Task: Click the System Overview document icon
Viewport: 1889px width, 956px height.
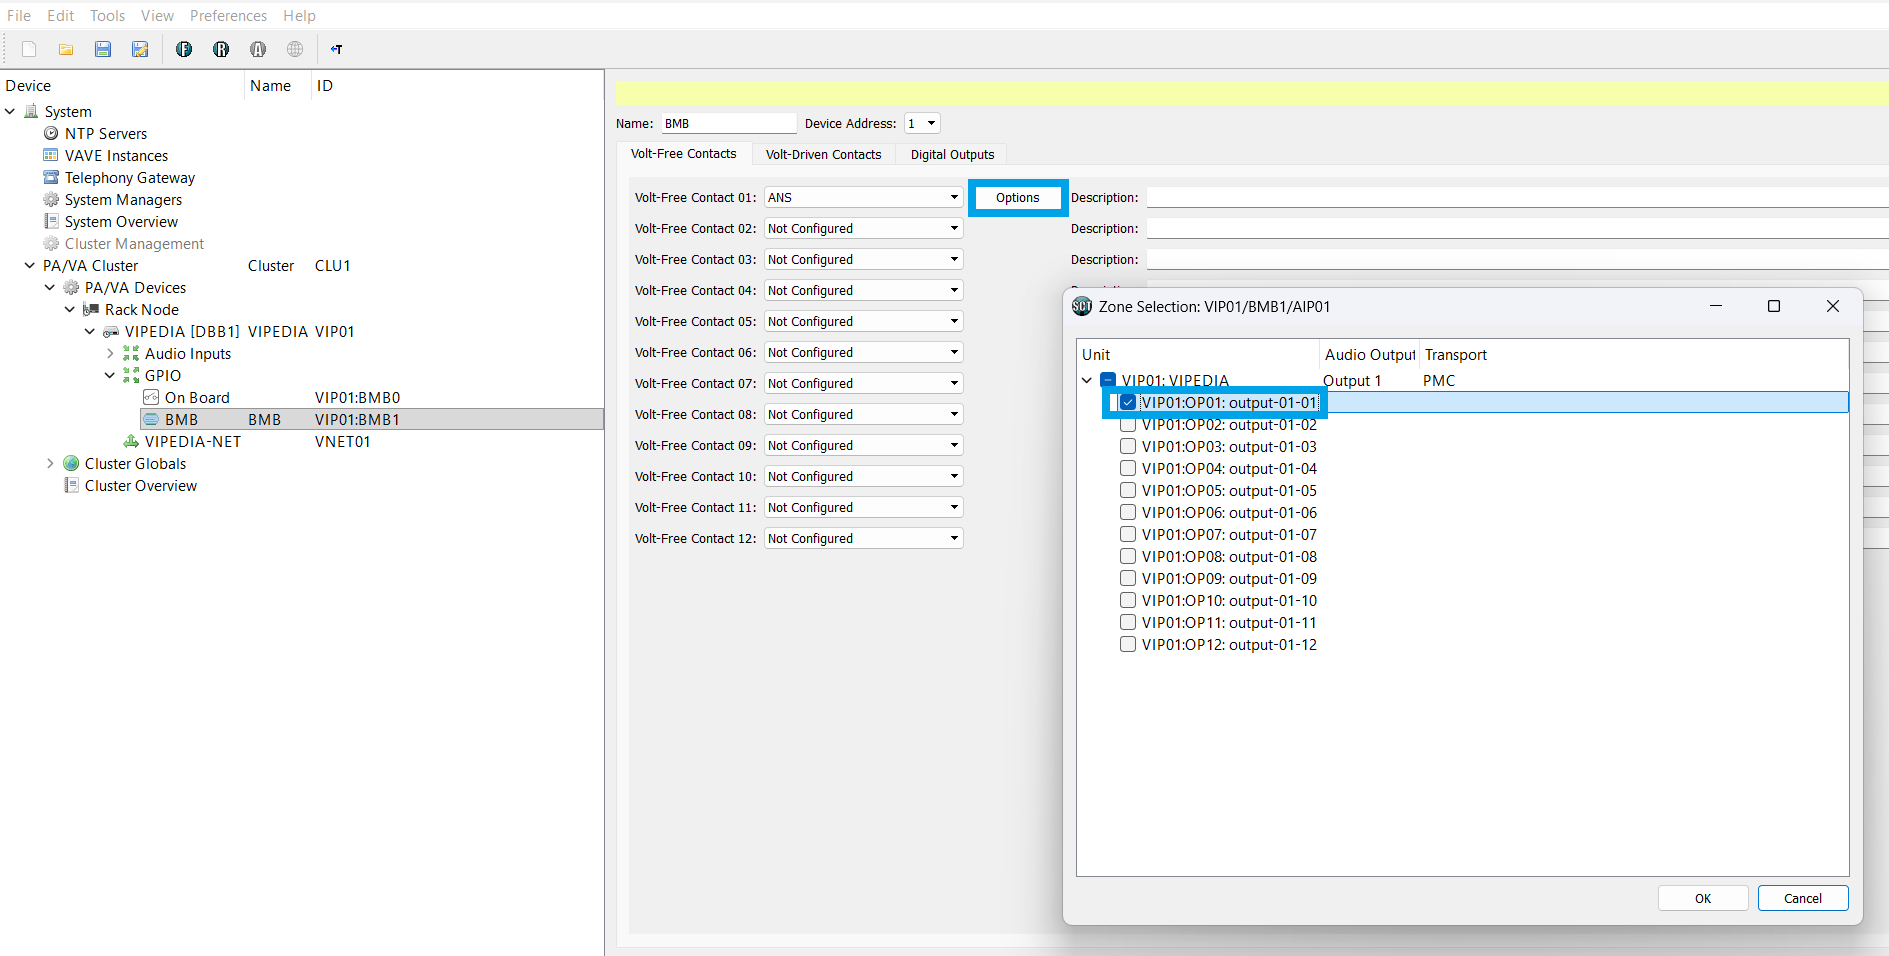Action: pyautogui.click(x=51, y=221)
